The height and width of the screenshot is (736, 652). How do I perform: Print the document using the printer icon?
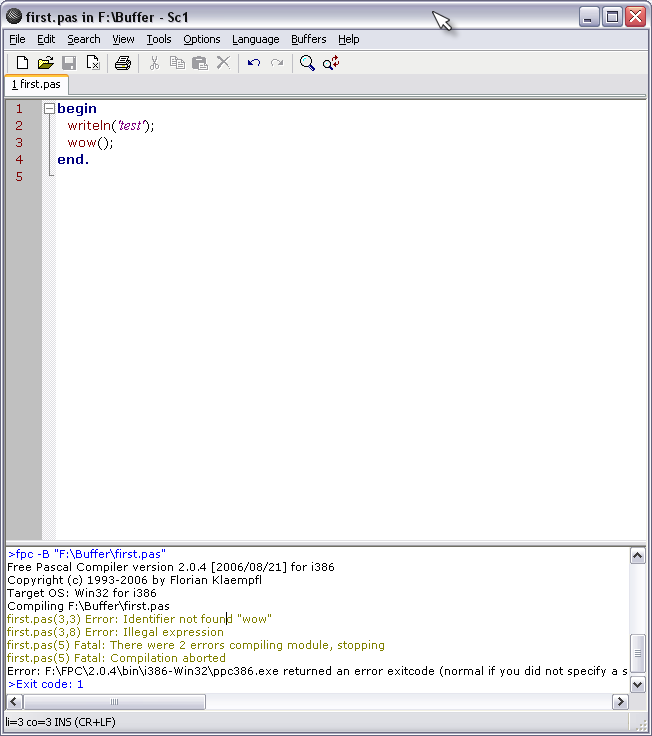pos(123,63)
